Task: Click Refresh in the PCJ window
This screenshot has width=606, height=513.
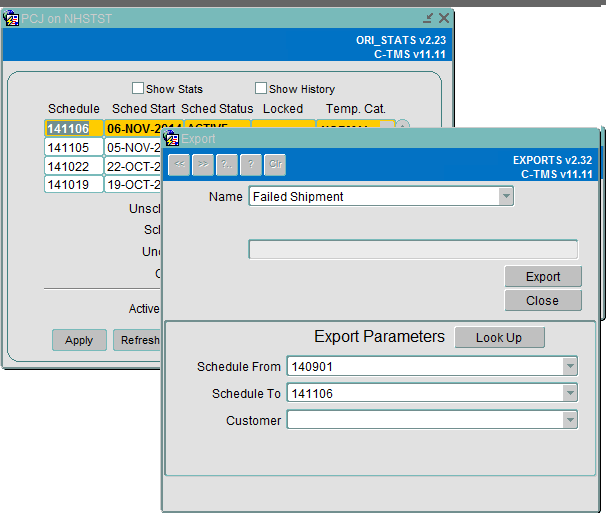Action: click(137, 340)
